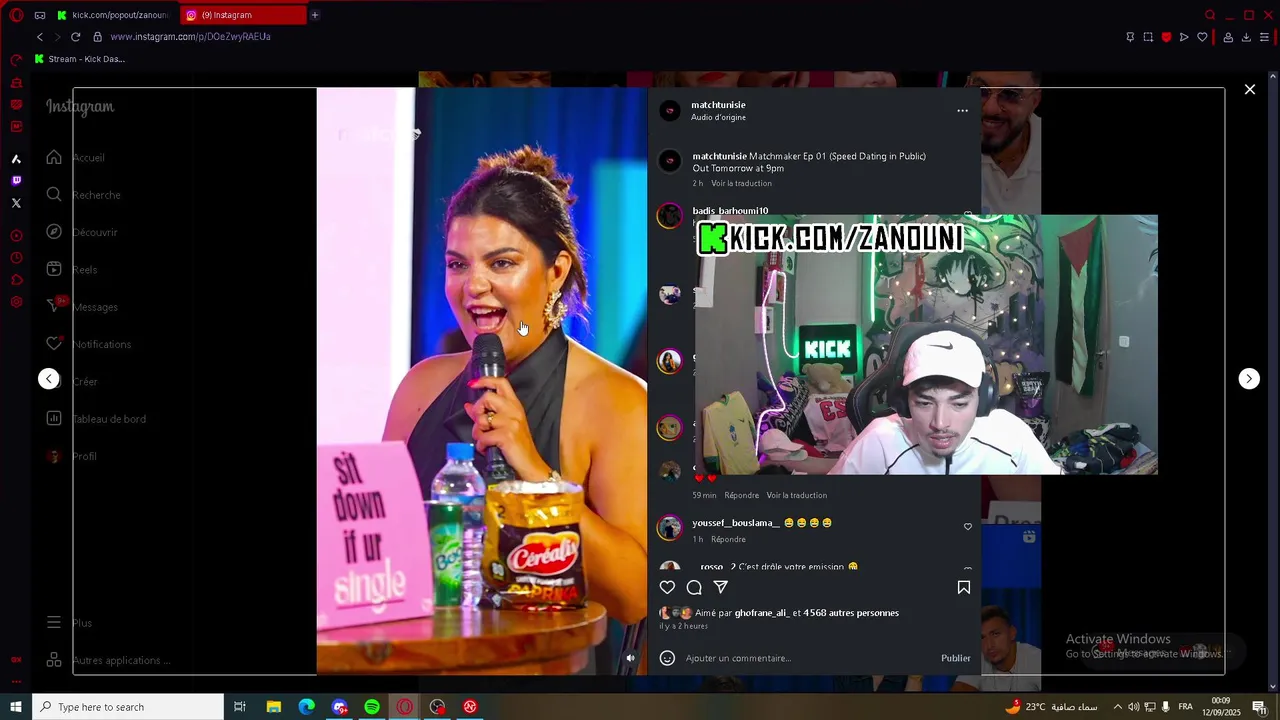The width and height of the screenshot is (1280, 720).
Task: Open the browser easy setup sliders icon
Action: tap(1264, 37)
